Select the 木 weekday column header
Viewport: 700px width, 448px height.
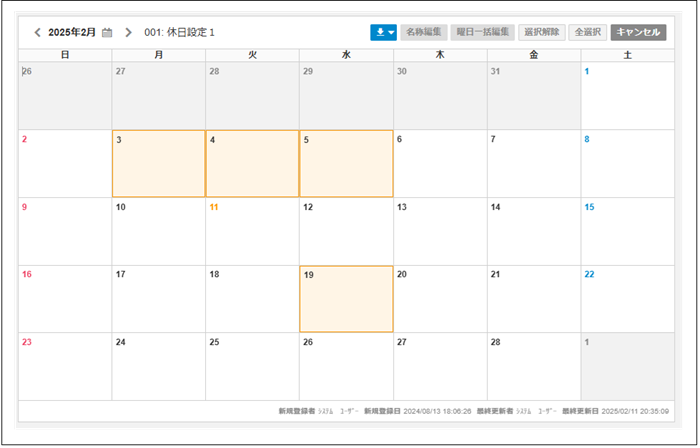440,55
